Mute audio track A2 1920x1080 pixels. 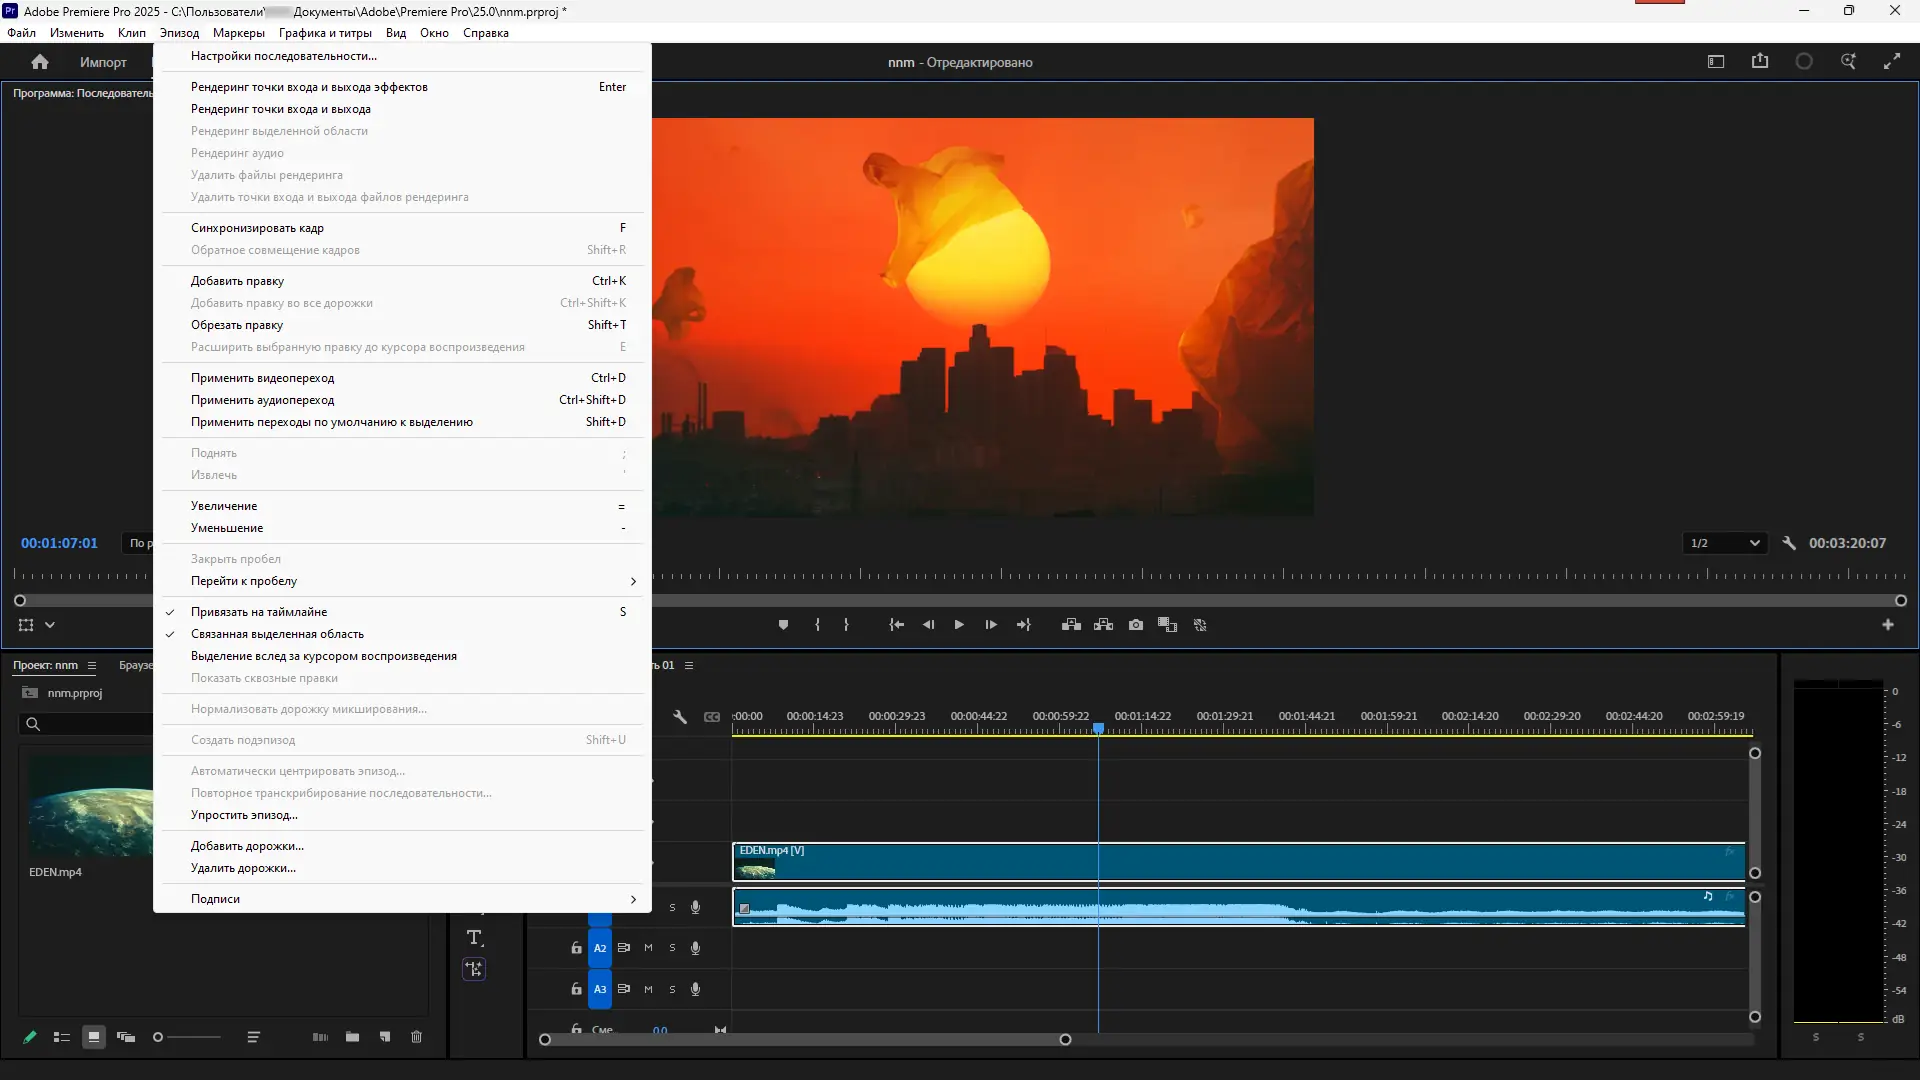pos(648,948)
